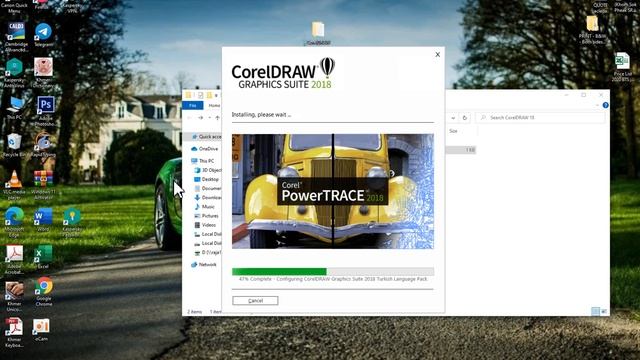This screenshot has height=360, width=640.
Task: Open the Rapid Typing desktop shortcut
Action: [43, 145]
